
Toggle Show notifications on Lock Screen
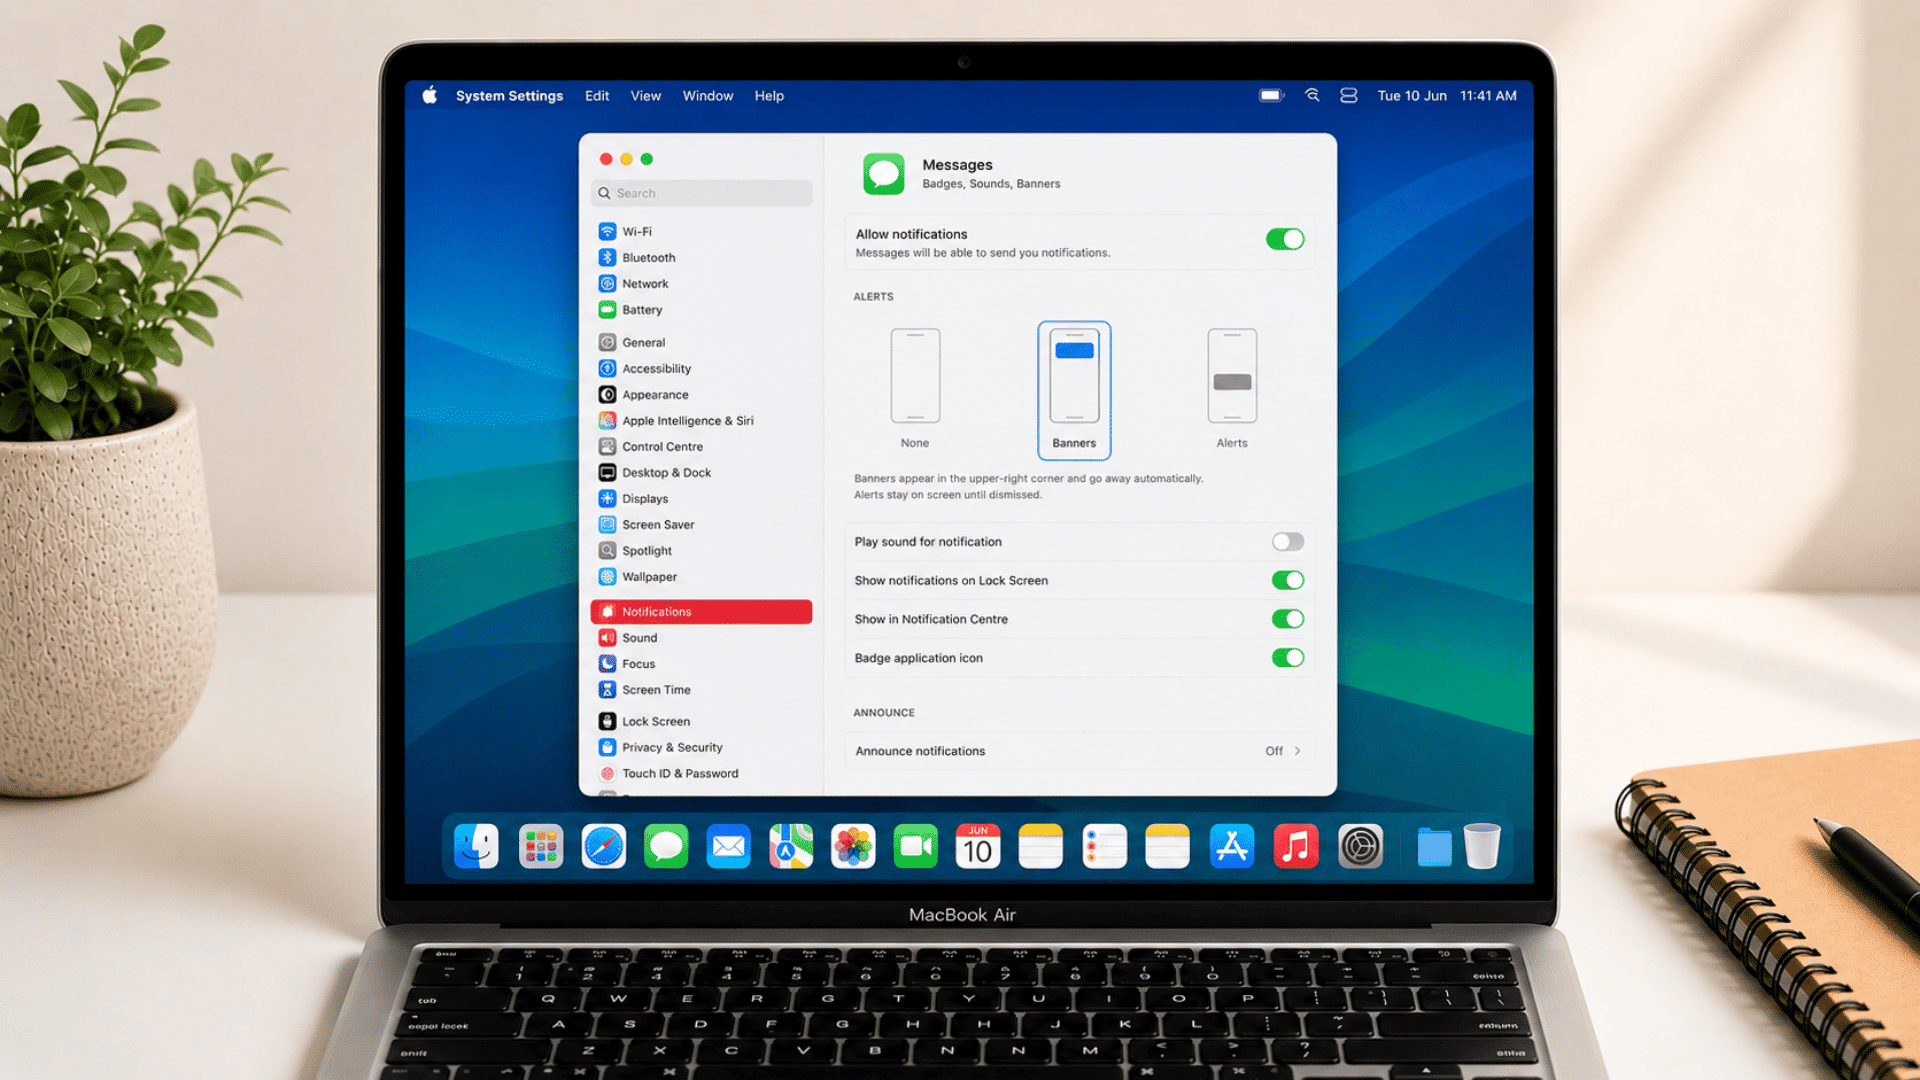click(1288, 580)
